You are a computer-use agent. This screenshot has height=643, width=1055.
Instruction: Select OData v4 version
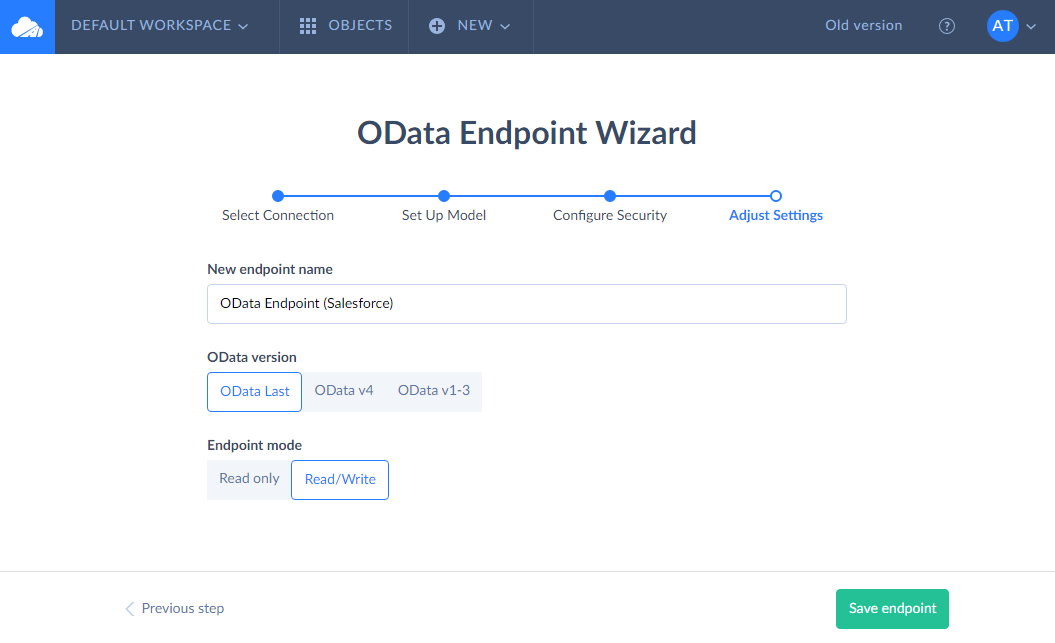pos(344,391)
